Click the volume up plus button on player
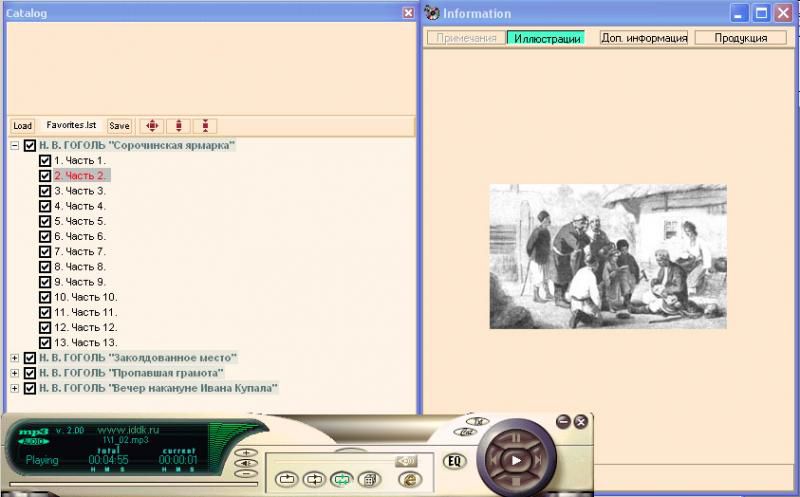Screen dimensions: 800x497 [245, 454]
